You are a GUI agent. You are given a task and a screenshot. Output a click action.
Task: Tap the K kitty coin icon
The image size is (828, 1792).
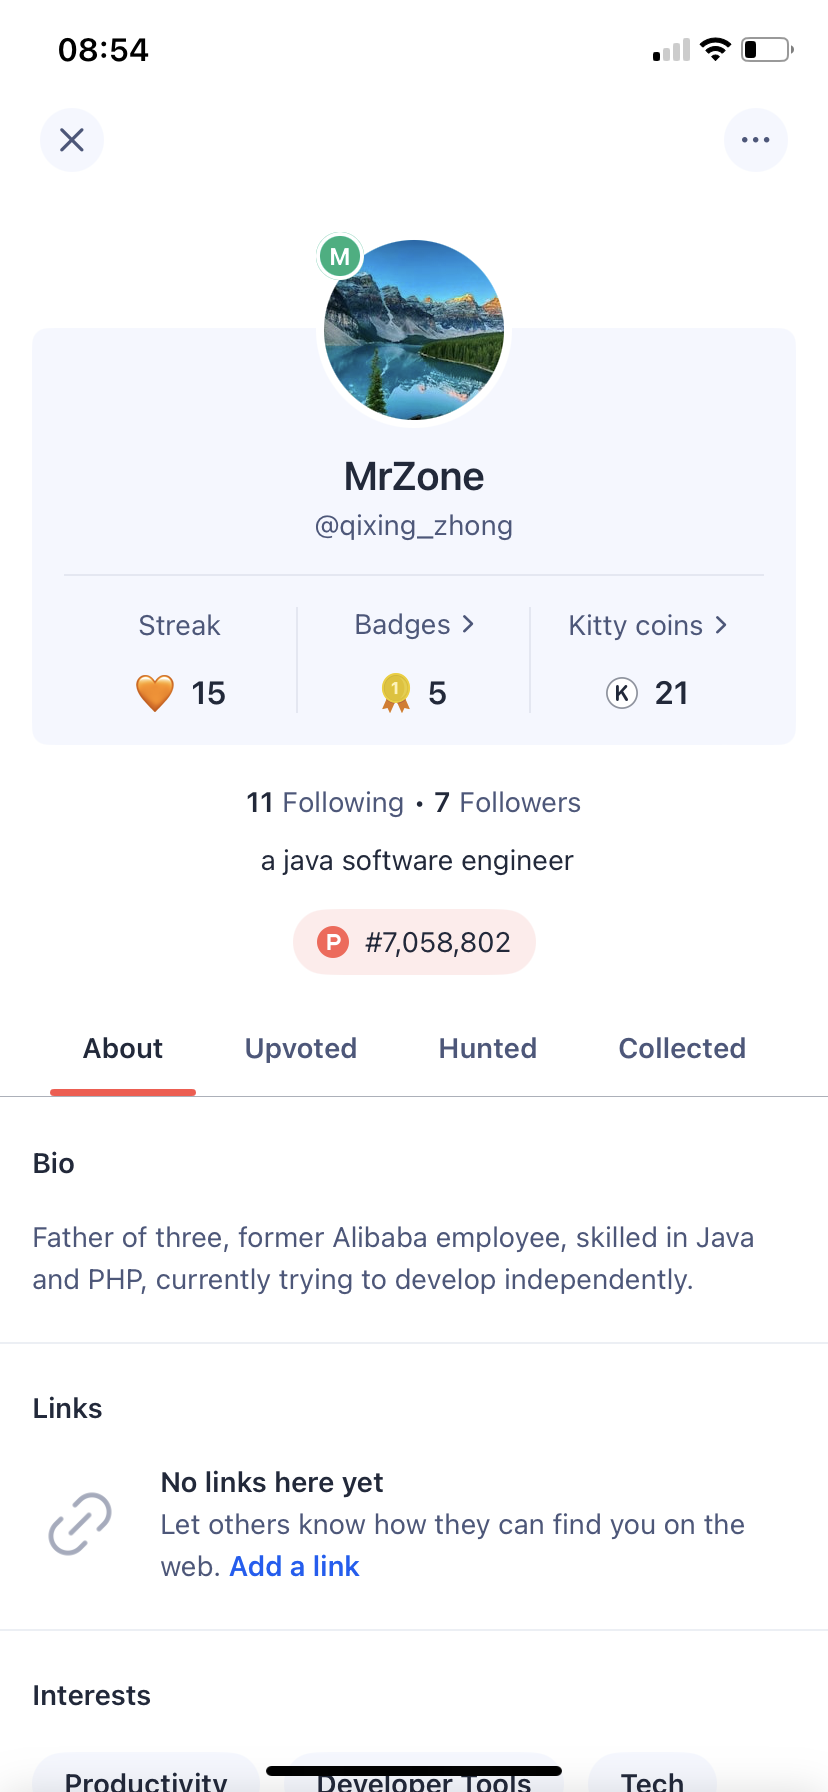pyautogui.click(x=622, y=693)
